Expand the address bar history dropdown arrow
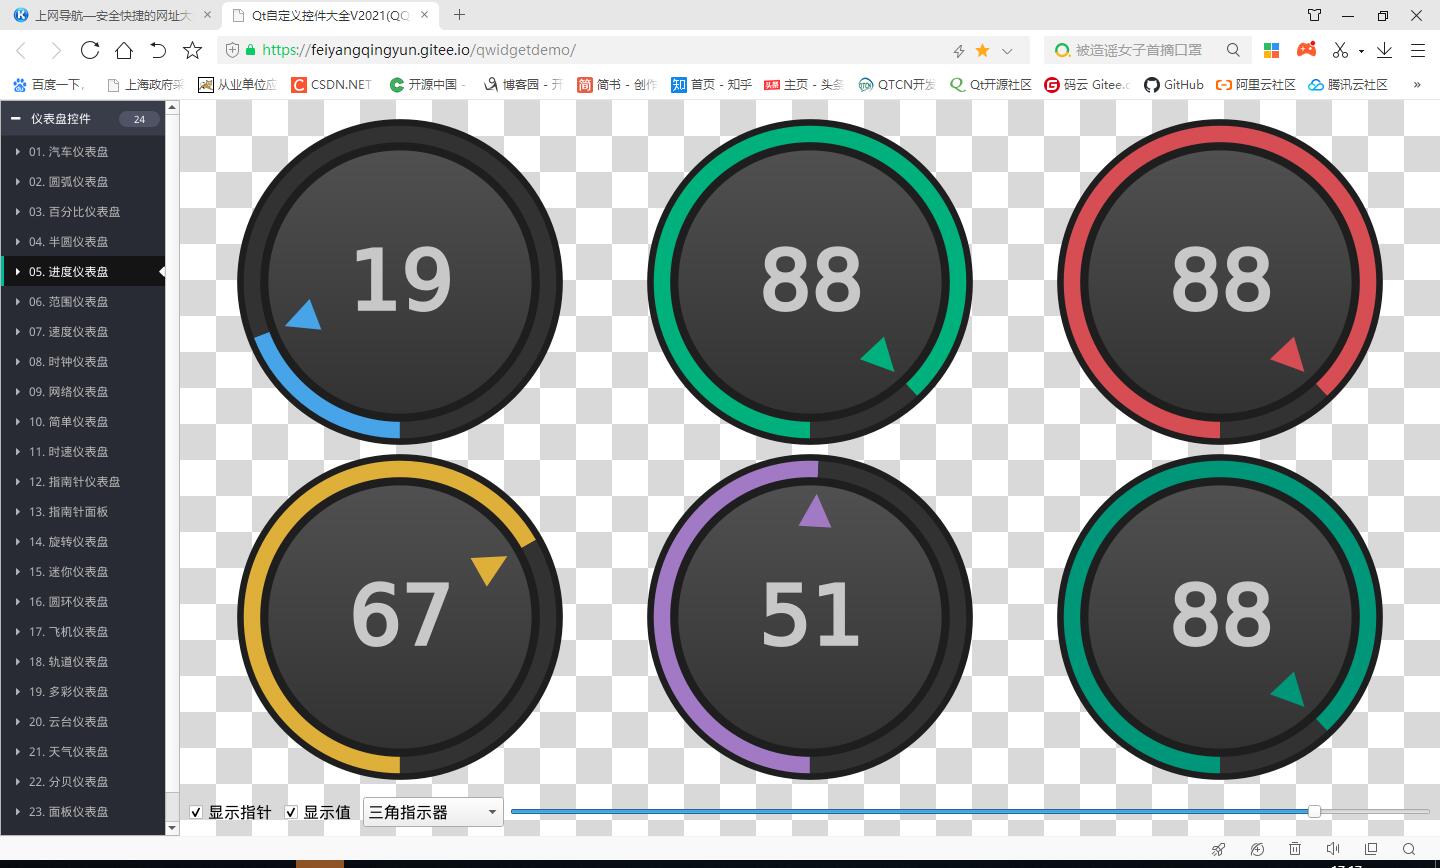Image resolution: width=1440 pixels, height=868 pixels. [1008, 50]
